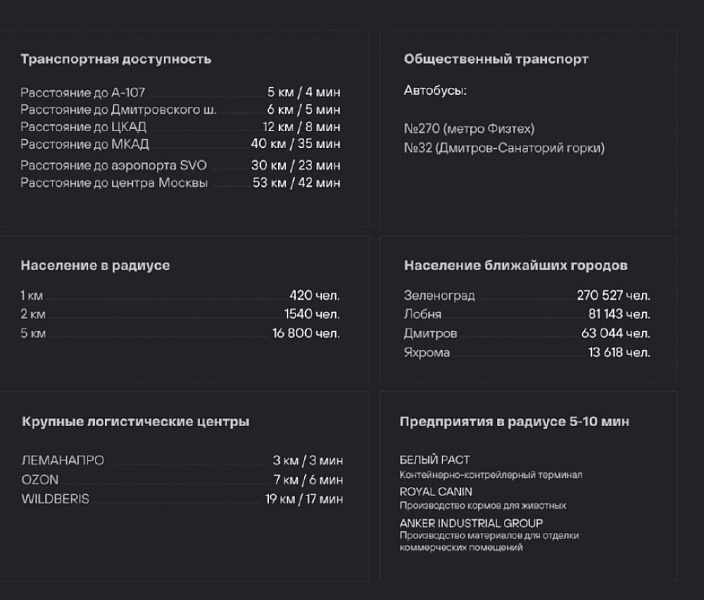Click the 5 км population row

tap(180, 333)
